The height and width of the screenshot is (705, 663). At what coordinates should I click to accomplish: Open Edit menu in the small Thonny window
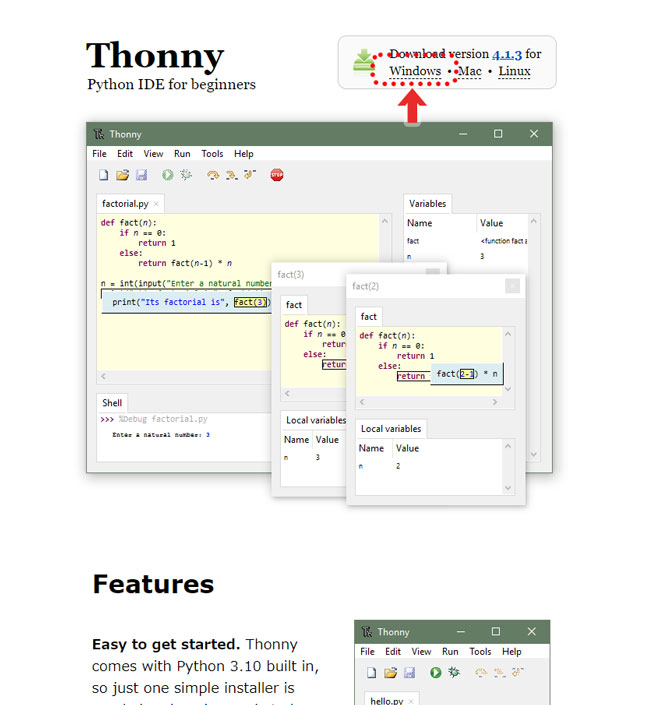click(x=393, y=651)
